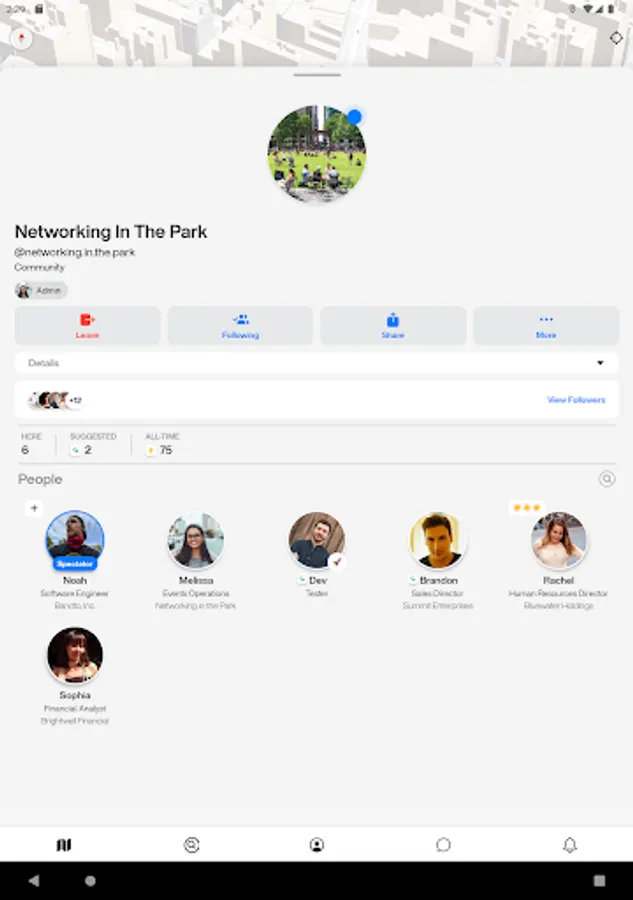633x900 pixels.
Task: Open the notifications bell icon
Action: pos(569,844)
